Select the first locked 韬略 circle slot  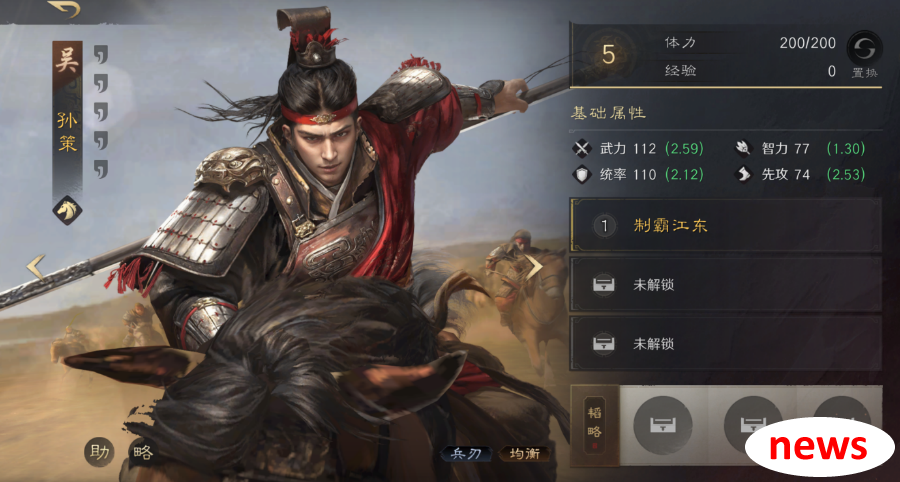click(x=662, y=425)
